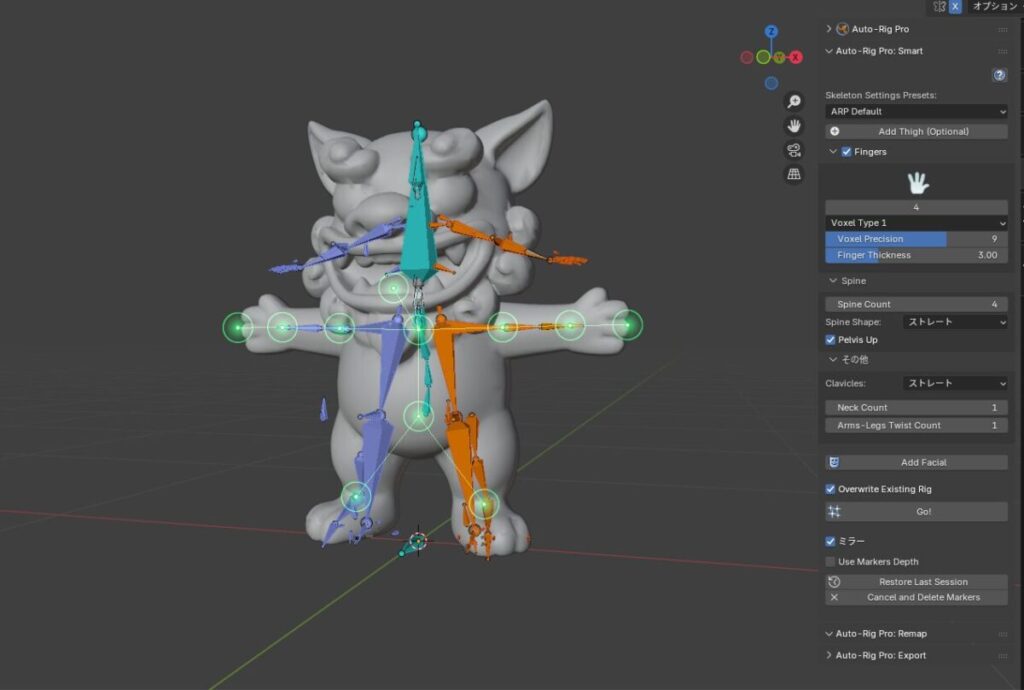Click the X-axis mirror button in header
The image size is (1024, 690).
coord(955,6)
